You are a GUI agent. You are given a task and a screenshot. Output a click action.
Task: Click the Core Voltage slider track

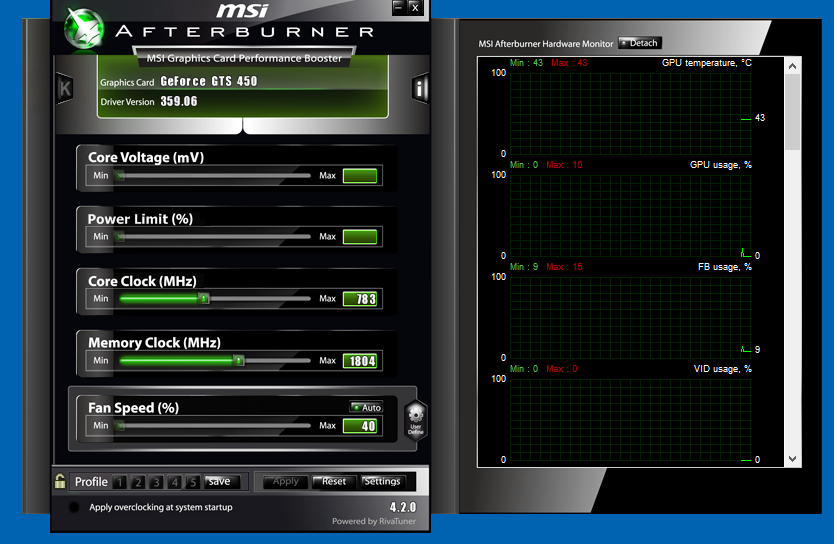(214, 175)
